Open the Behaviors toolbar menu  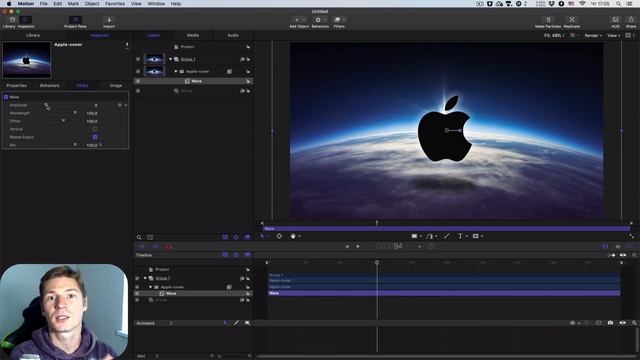320,22
